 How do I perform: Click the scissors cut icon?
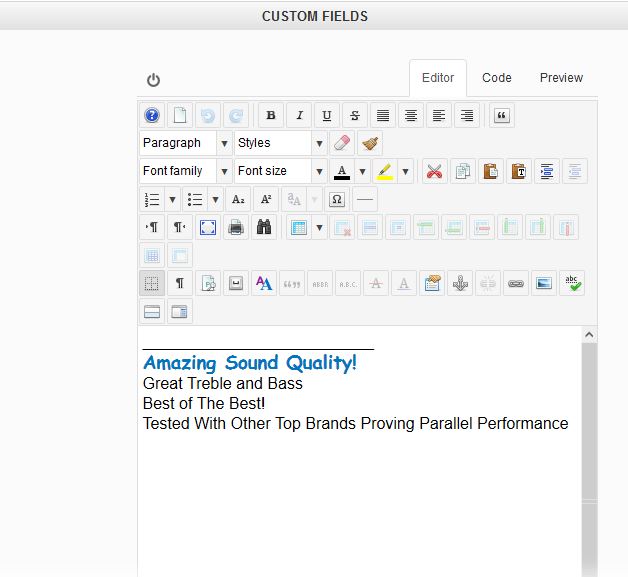click(x=435, y=171)
